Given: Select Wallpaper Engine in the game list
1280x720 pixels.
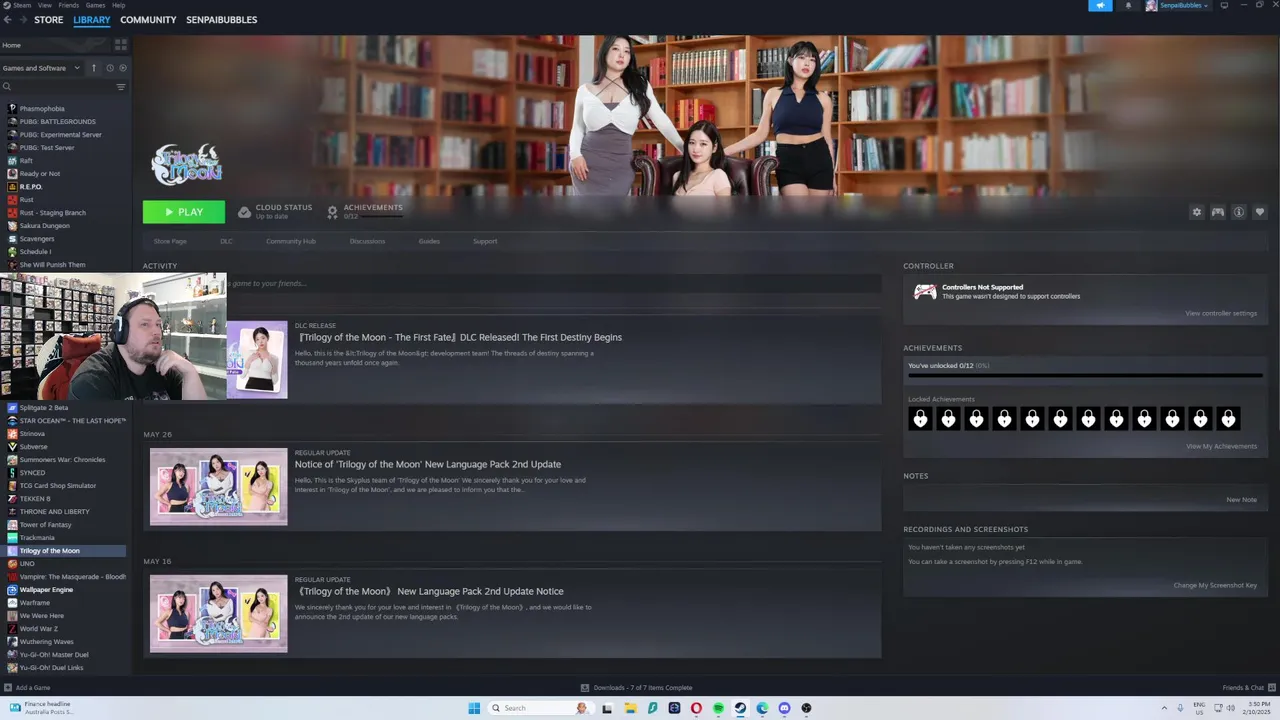Looking at the screenshot, I should pyautogui.click(x=46, y=590).
